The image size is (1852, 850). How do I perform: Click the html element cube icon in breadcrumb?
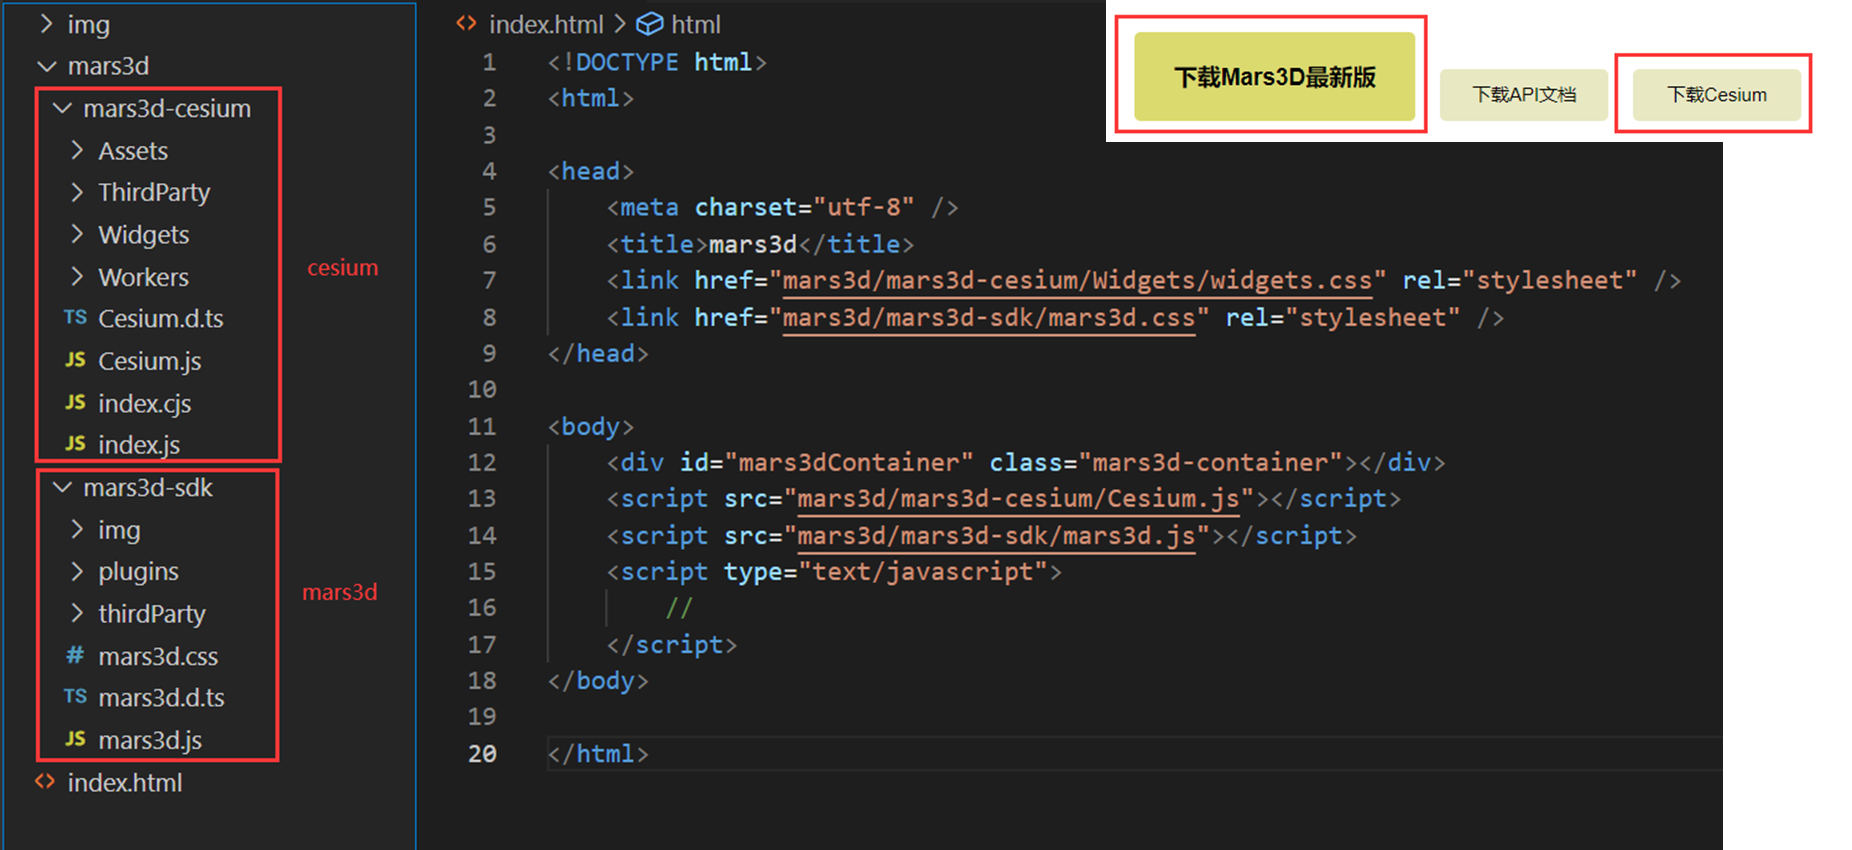(650, 24)
